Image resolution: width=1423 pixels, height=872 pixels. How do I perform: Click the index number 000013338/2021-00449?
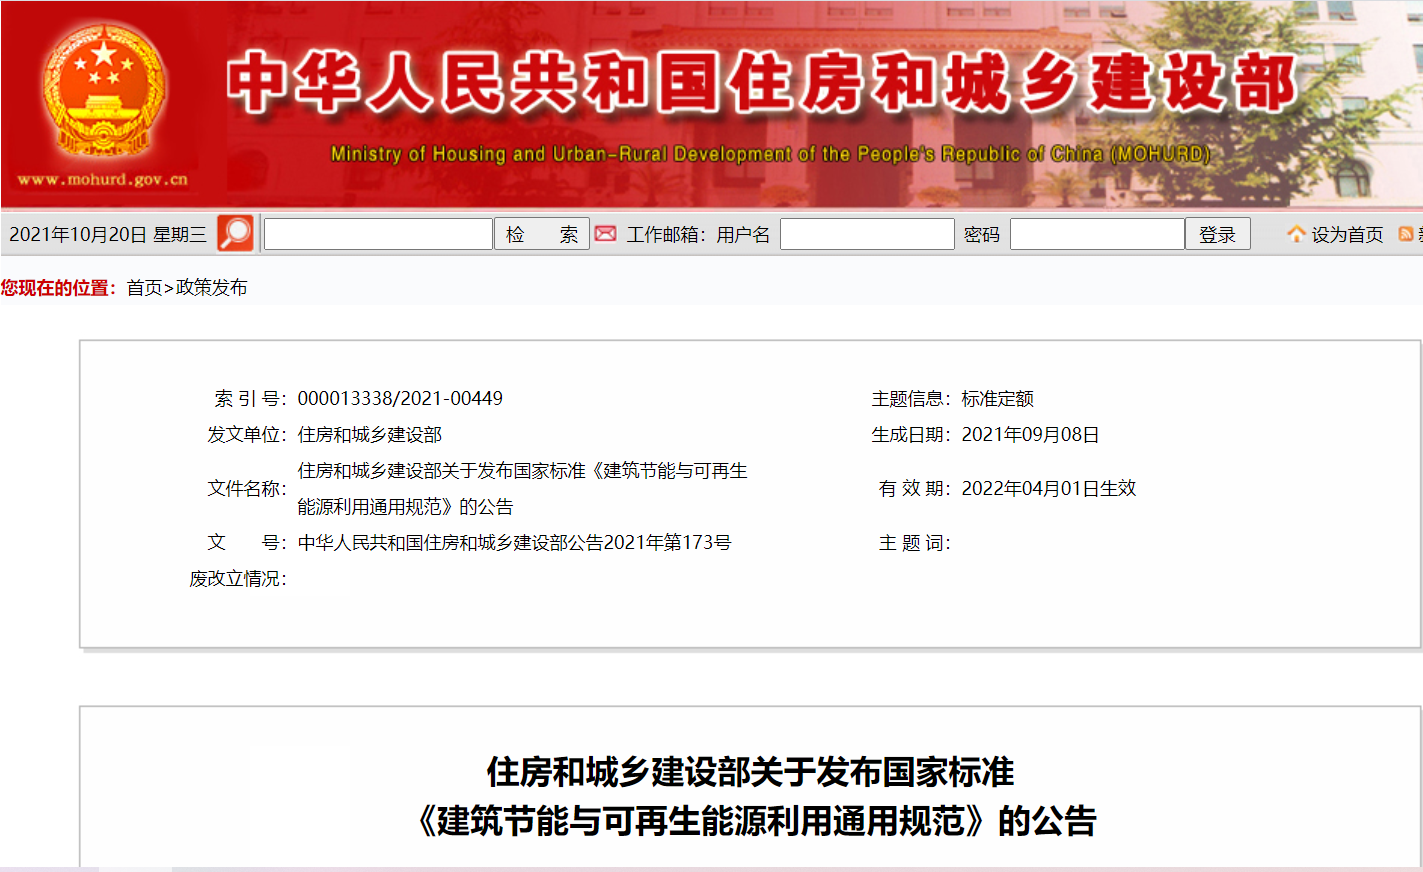click(x=400, y=399)
